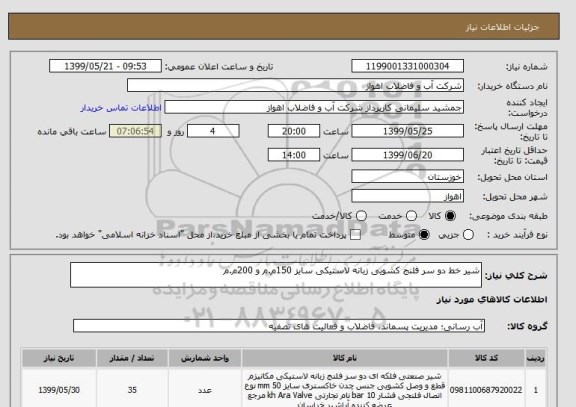The image size is (576, 407).
Task: Click the اطلاعات کالاهای مورد نیاز heading
Action: tap(492, 299)
